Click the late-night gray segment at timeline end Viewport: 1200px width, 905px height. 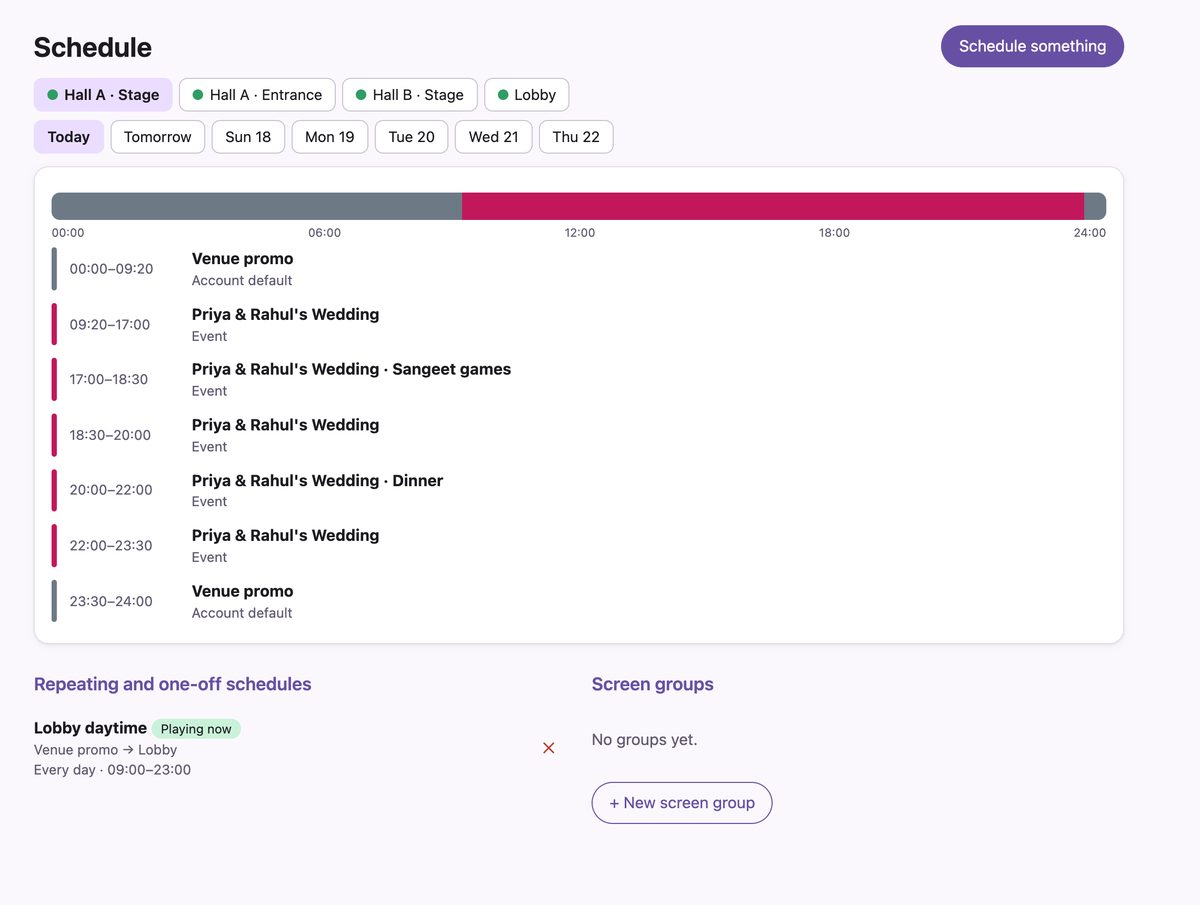point(1095,206)
